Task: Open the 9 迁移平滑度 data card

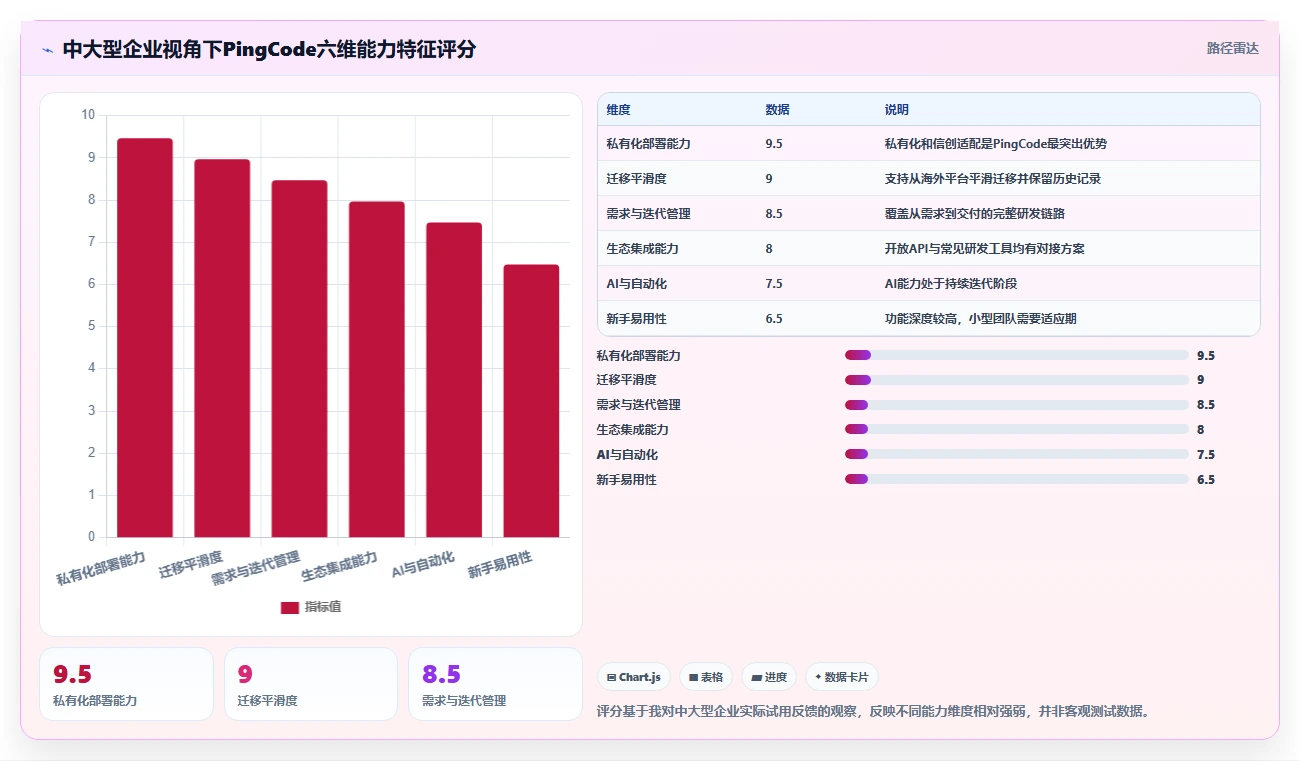Action: click(x=310, y=684)
